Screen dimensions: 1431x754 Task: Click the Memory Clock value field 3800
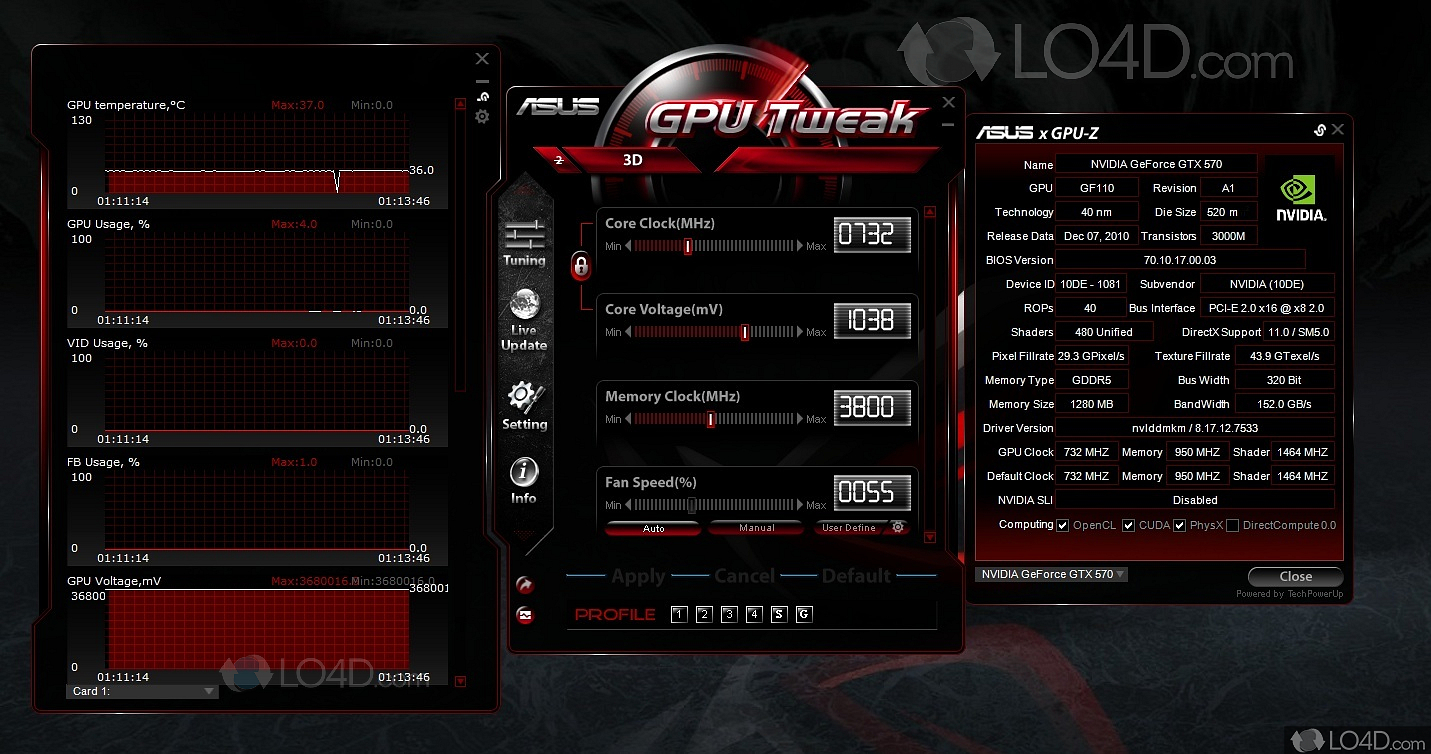point(873,408)
